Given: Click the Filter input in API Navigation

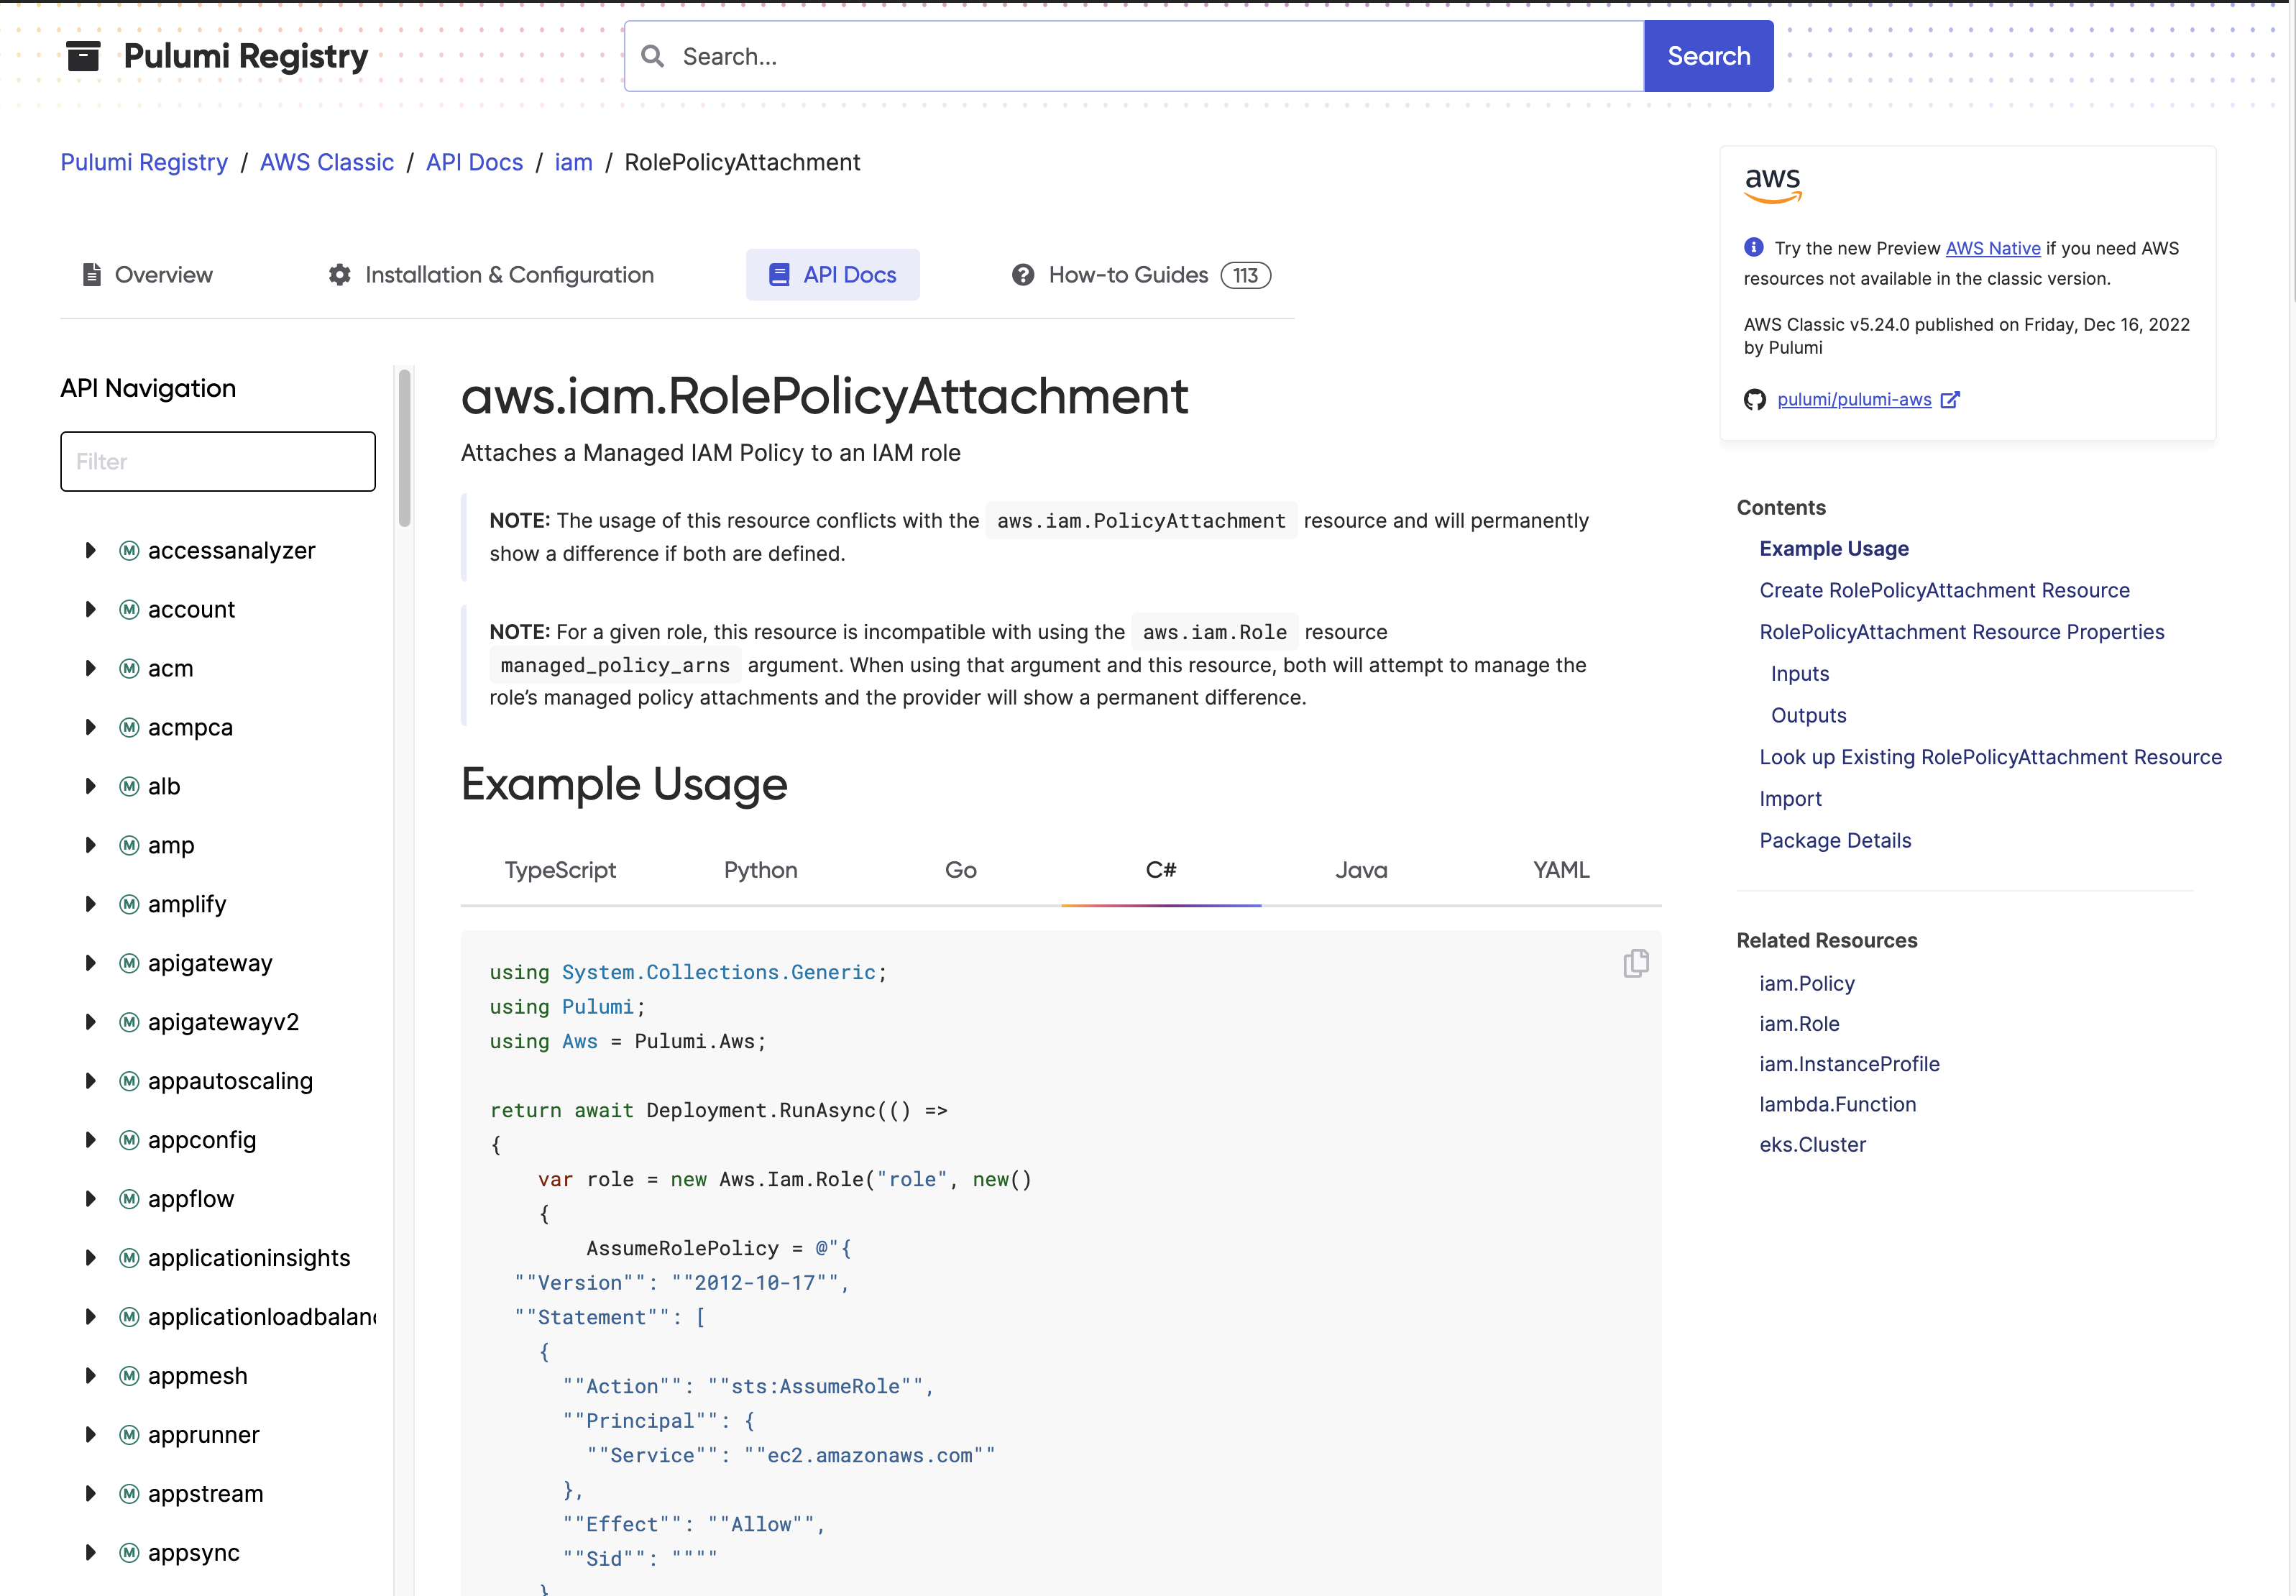Looking at the screenshot, I should (x=217, y=461).
